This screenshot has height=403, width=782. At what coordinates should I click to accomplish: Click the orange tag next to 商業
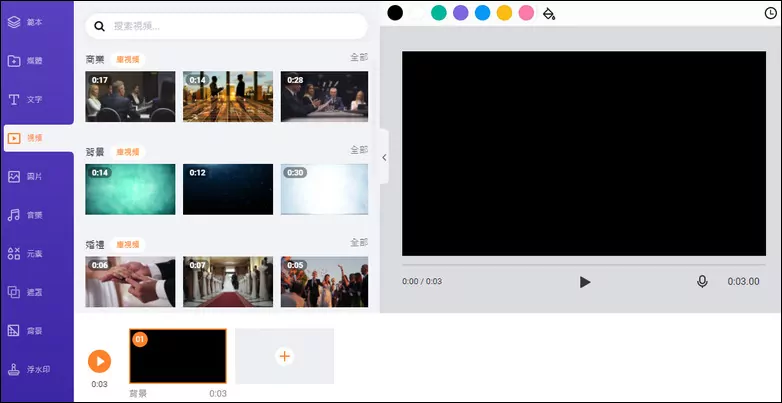(x=128, y=60)
